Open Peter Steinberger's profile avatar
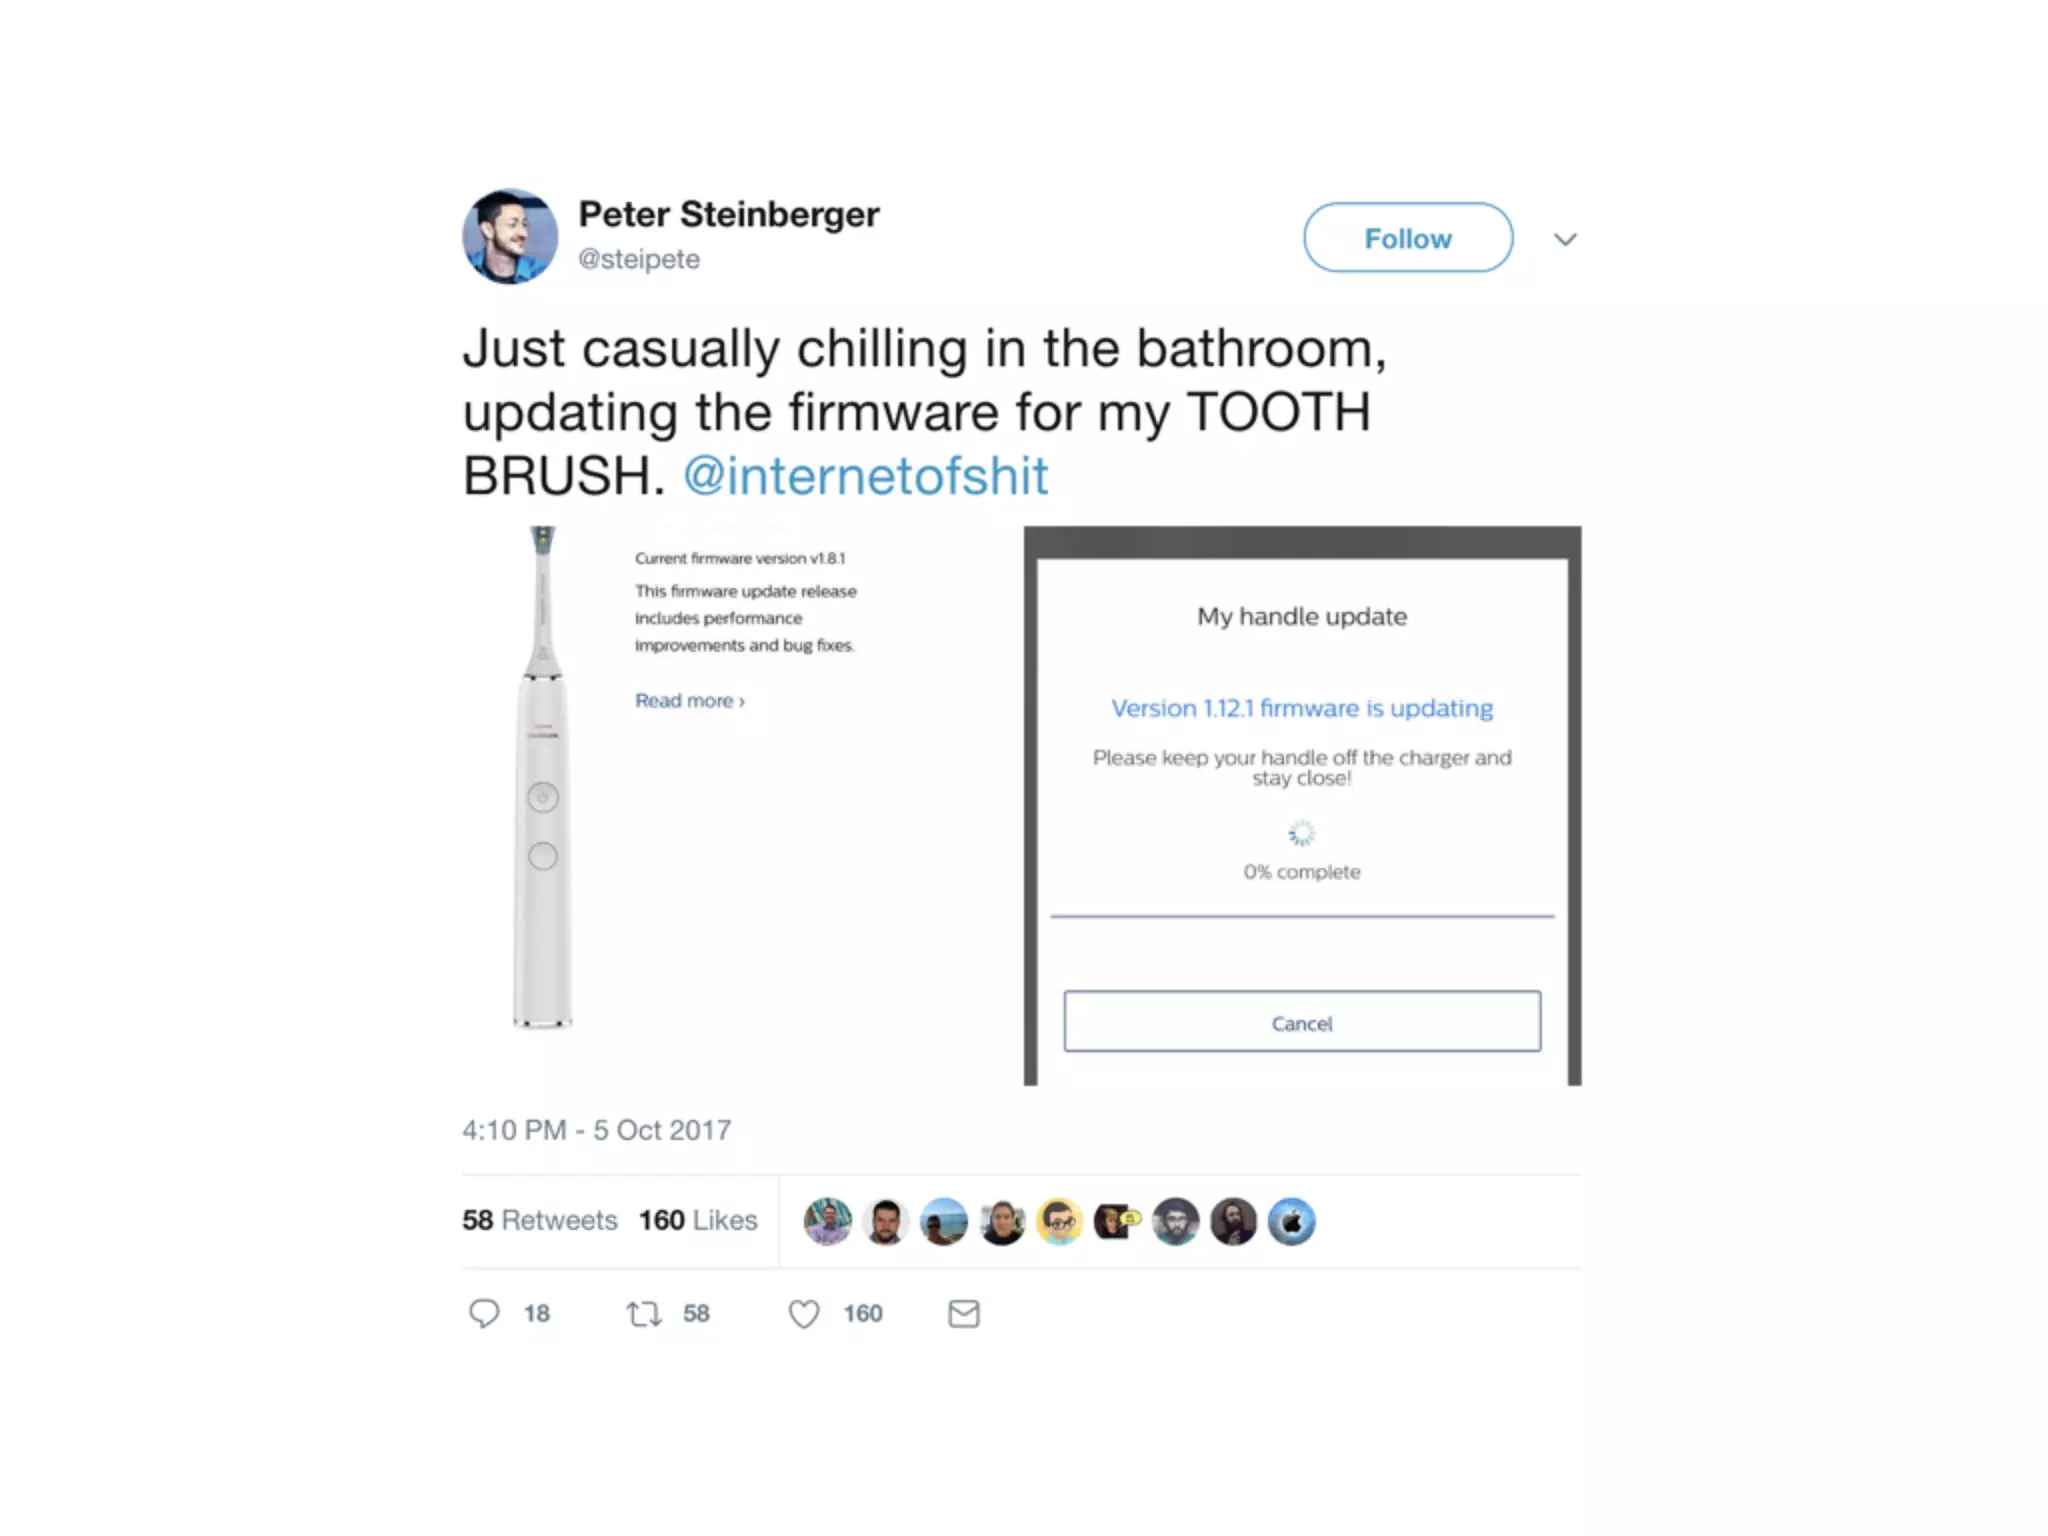Screen dimensions: 2048x1536 click(x=510, y=237)
